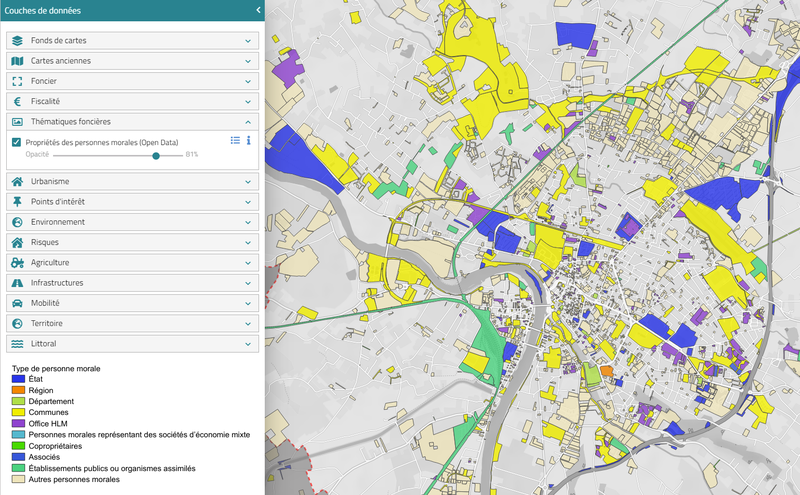Expand the Urbanisme section chevron

click(248, 182)
